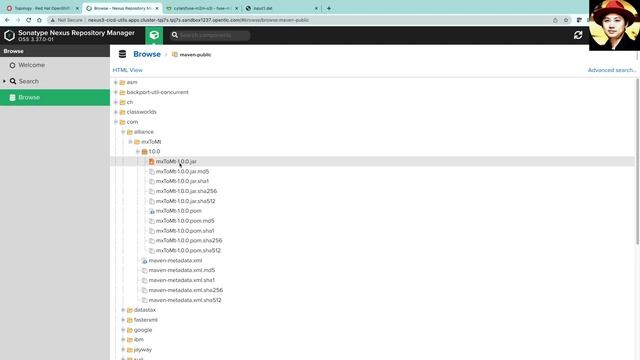Click folder icon of google
The height and width of the screenshot is (360, 640).
(130, 330)
